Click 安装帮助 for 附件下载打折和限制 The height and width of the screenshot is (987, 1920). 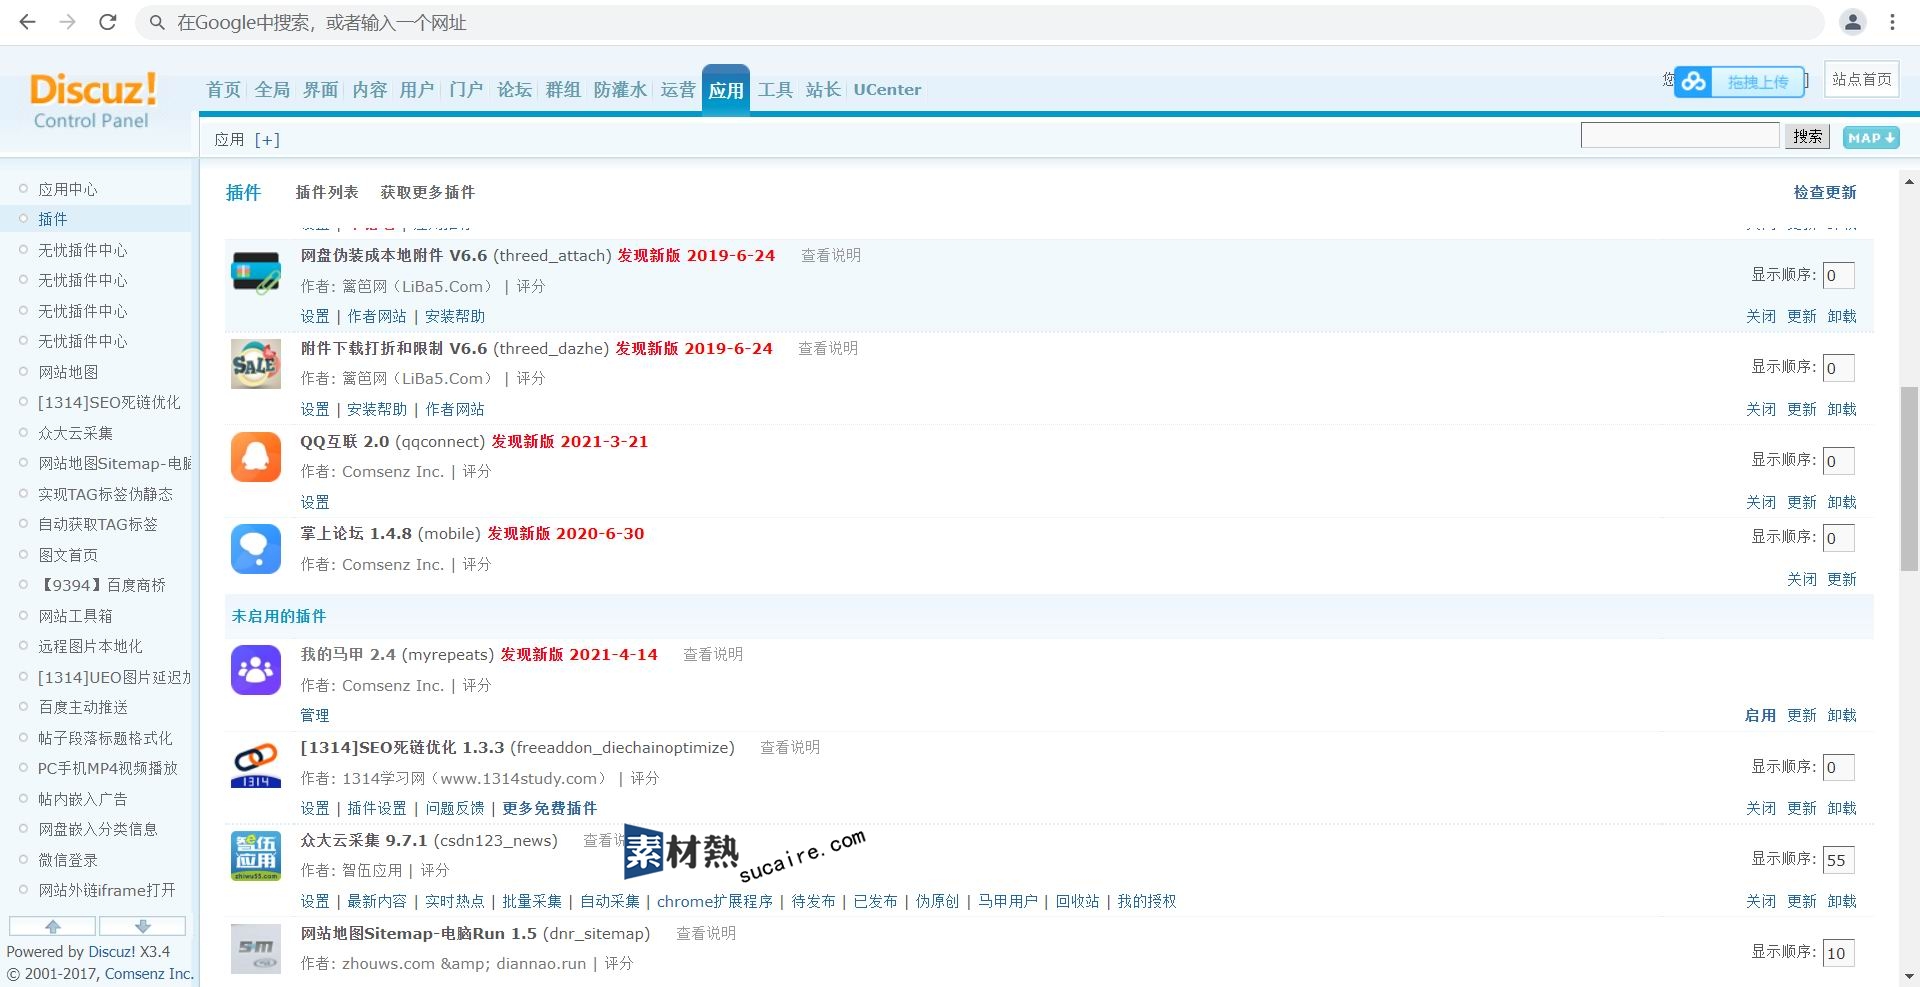377,409
